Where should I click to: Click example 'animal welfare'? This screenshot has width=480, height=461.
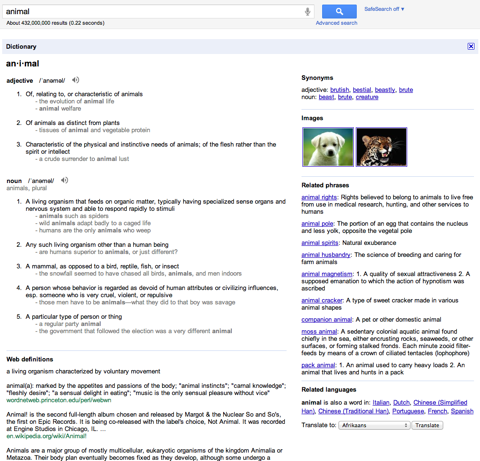tap(60, 109)
